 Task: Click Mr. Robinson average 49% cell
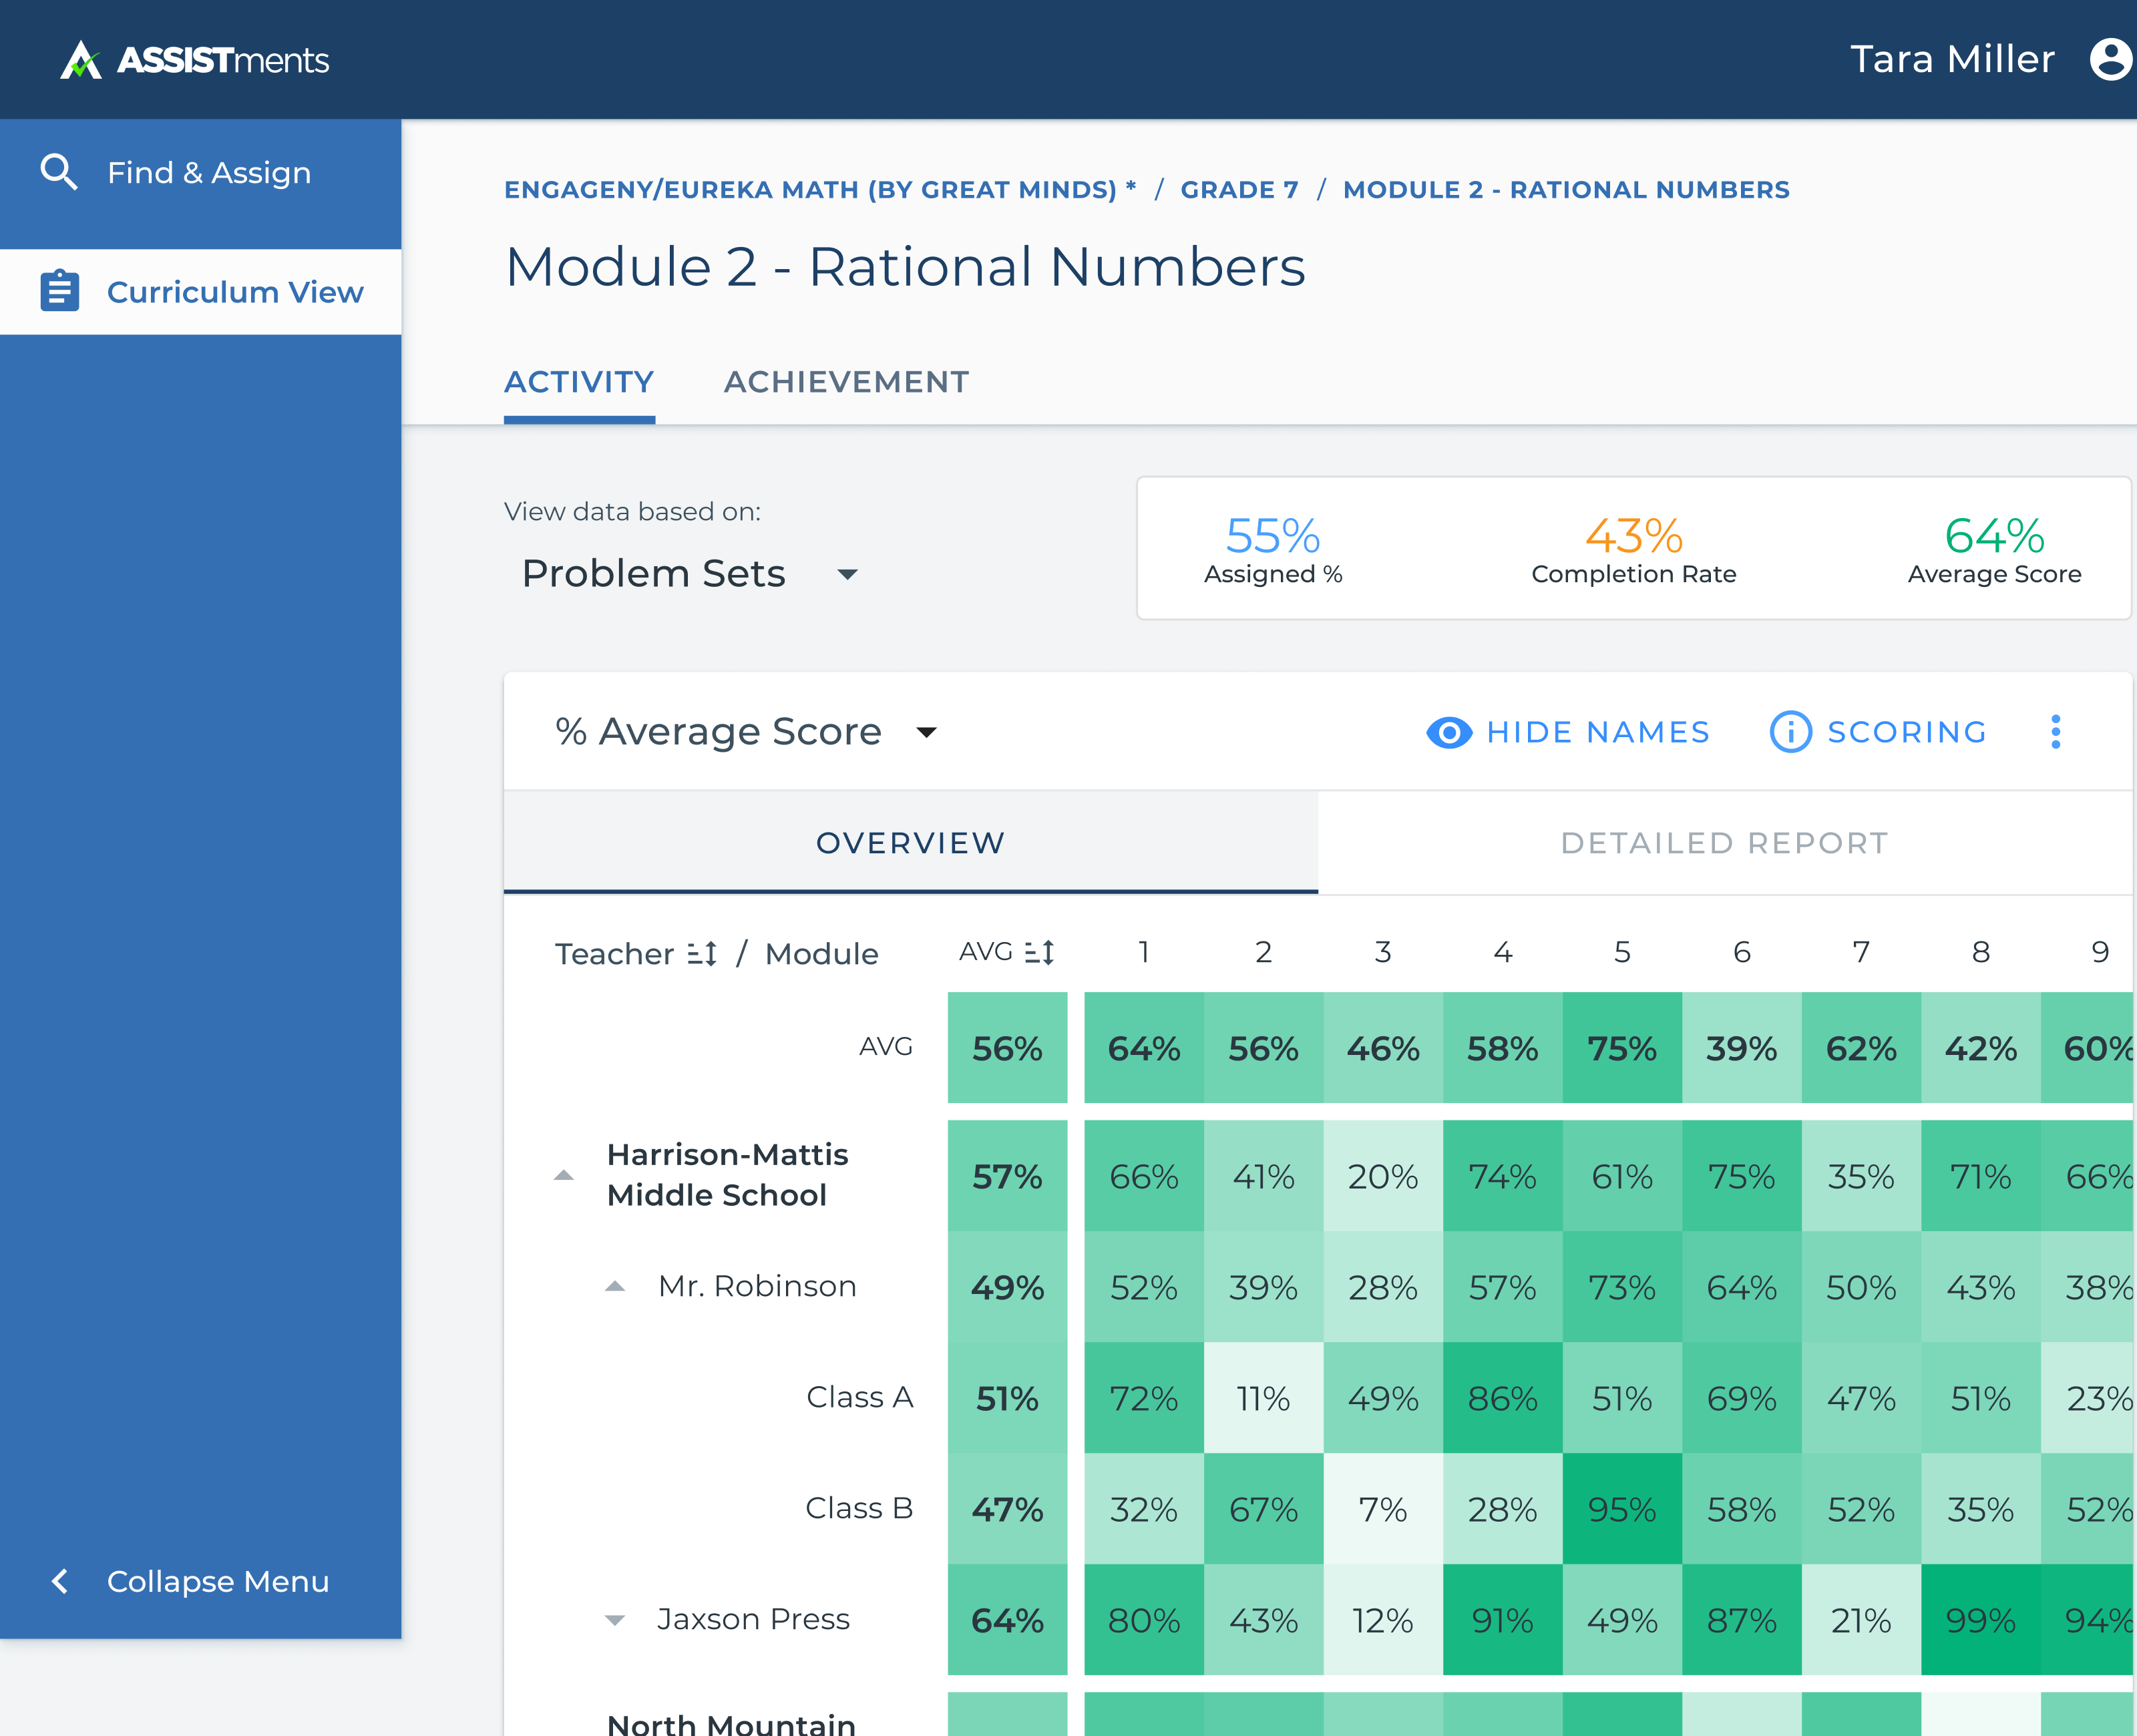pyautogui.click(x=1007, y=1287)
